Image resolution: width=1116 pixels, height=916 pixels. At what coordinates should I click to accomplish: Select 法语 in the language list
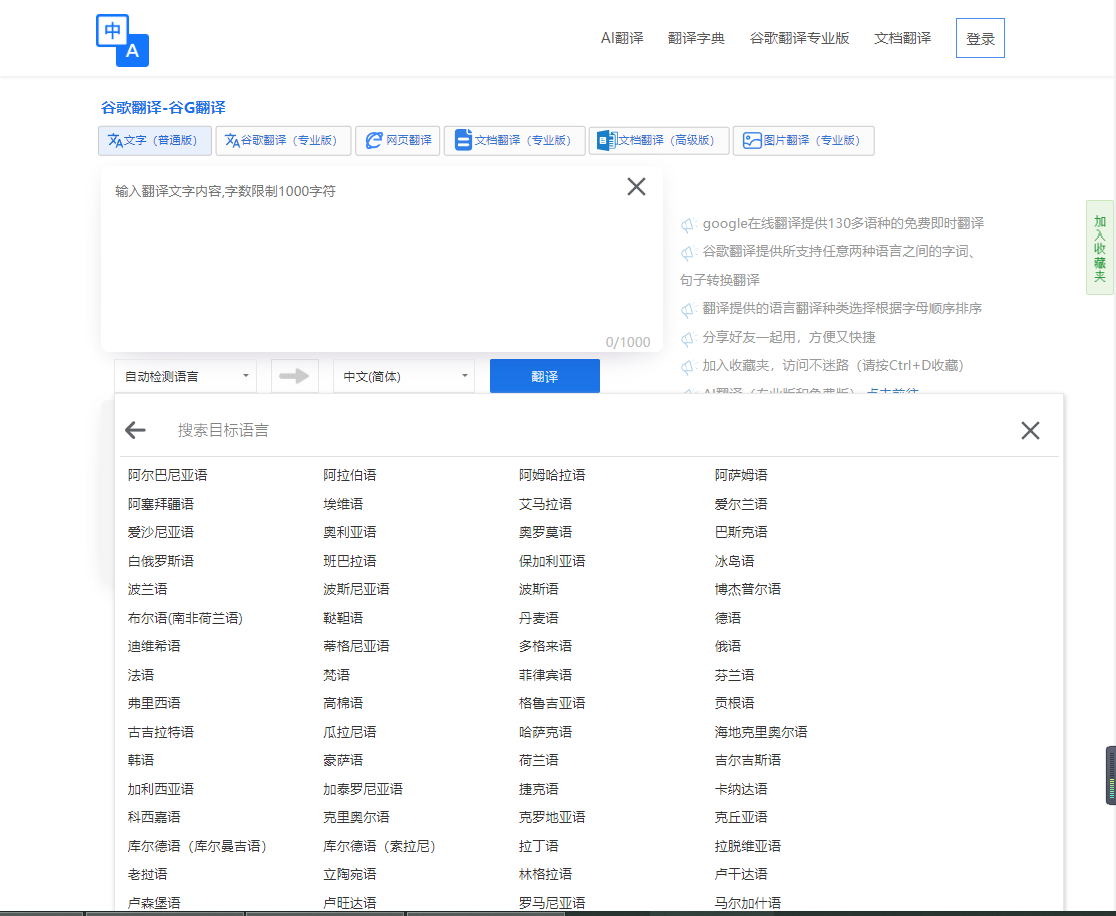point(141,675)
